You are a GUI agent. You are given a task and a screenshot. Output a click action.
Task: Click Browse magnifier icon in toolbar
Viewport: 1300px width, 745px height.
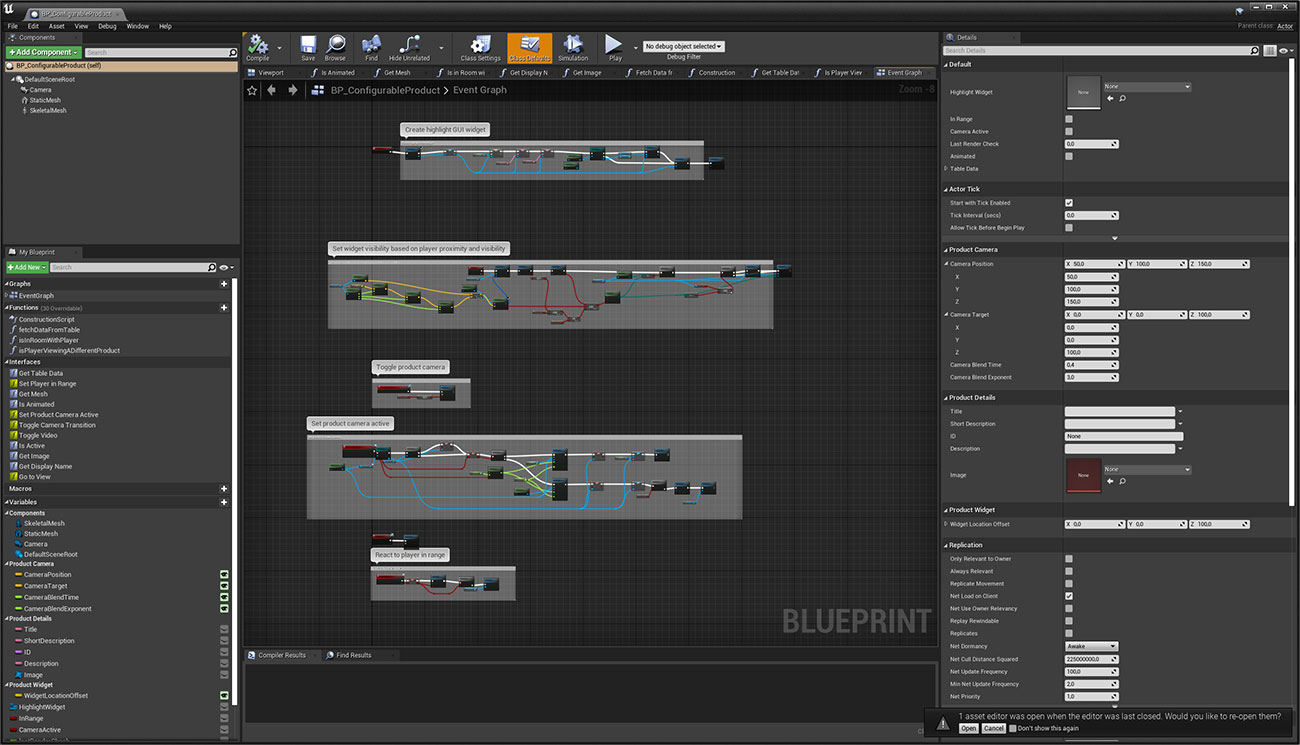pos(335,45)
